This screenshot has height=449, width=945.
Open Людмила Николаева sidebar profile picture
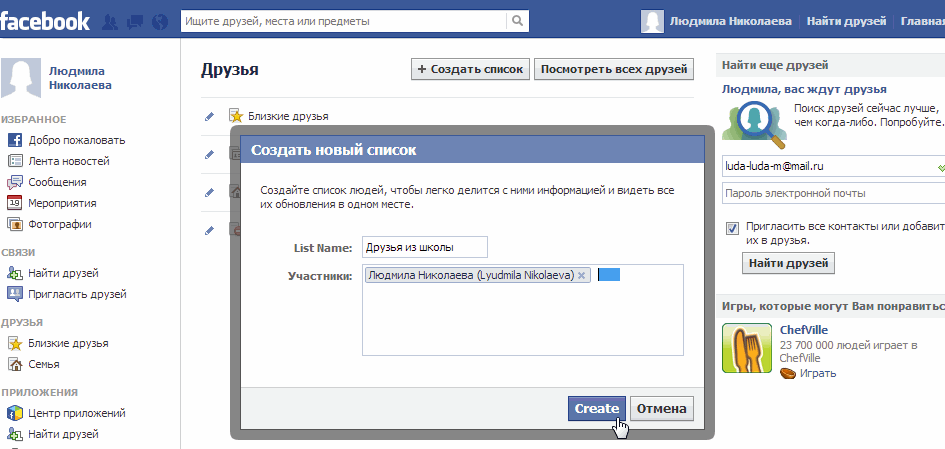click(x=21, y=78)
